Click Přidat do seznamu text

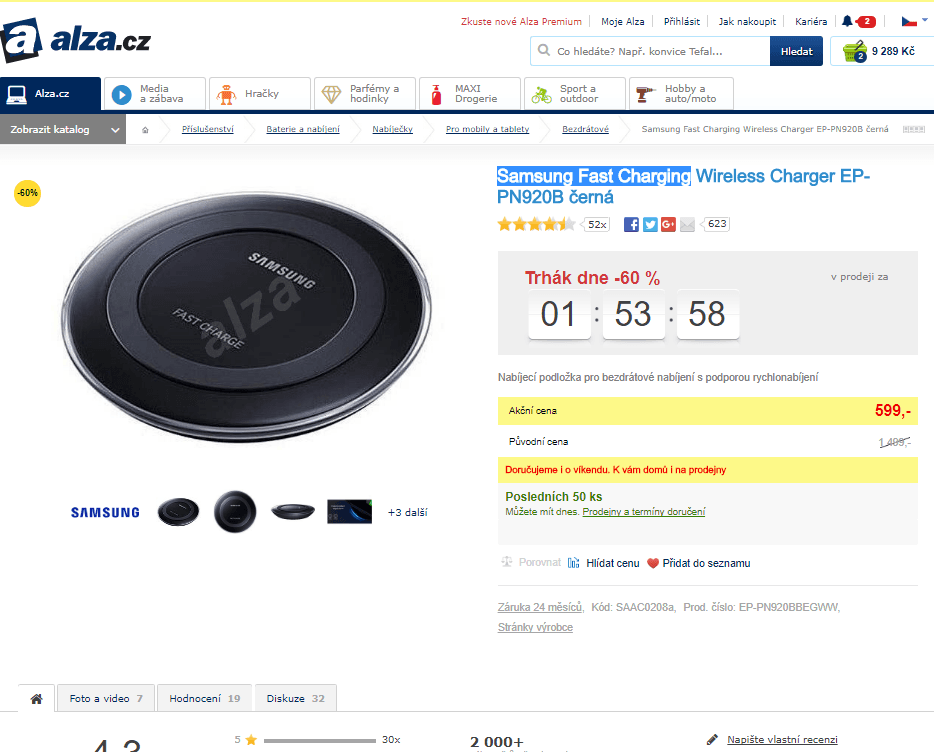(x=706, y=563)
